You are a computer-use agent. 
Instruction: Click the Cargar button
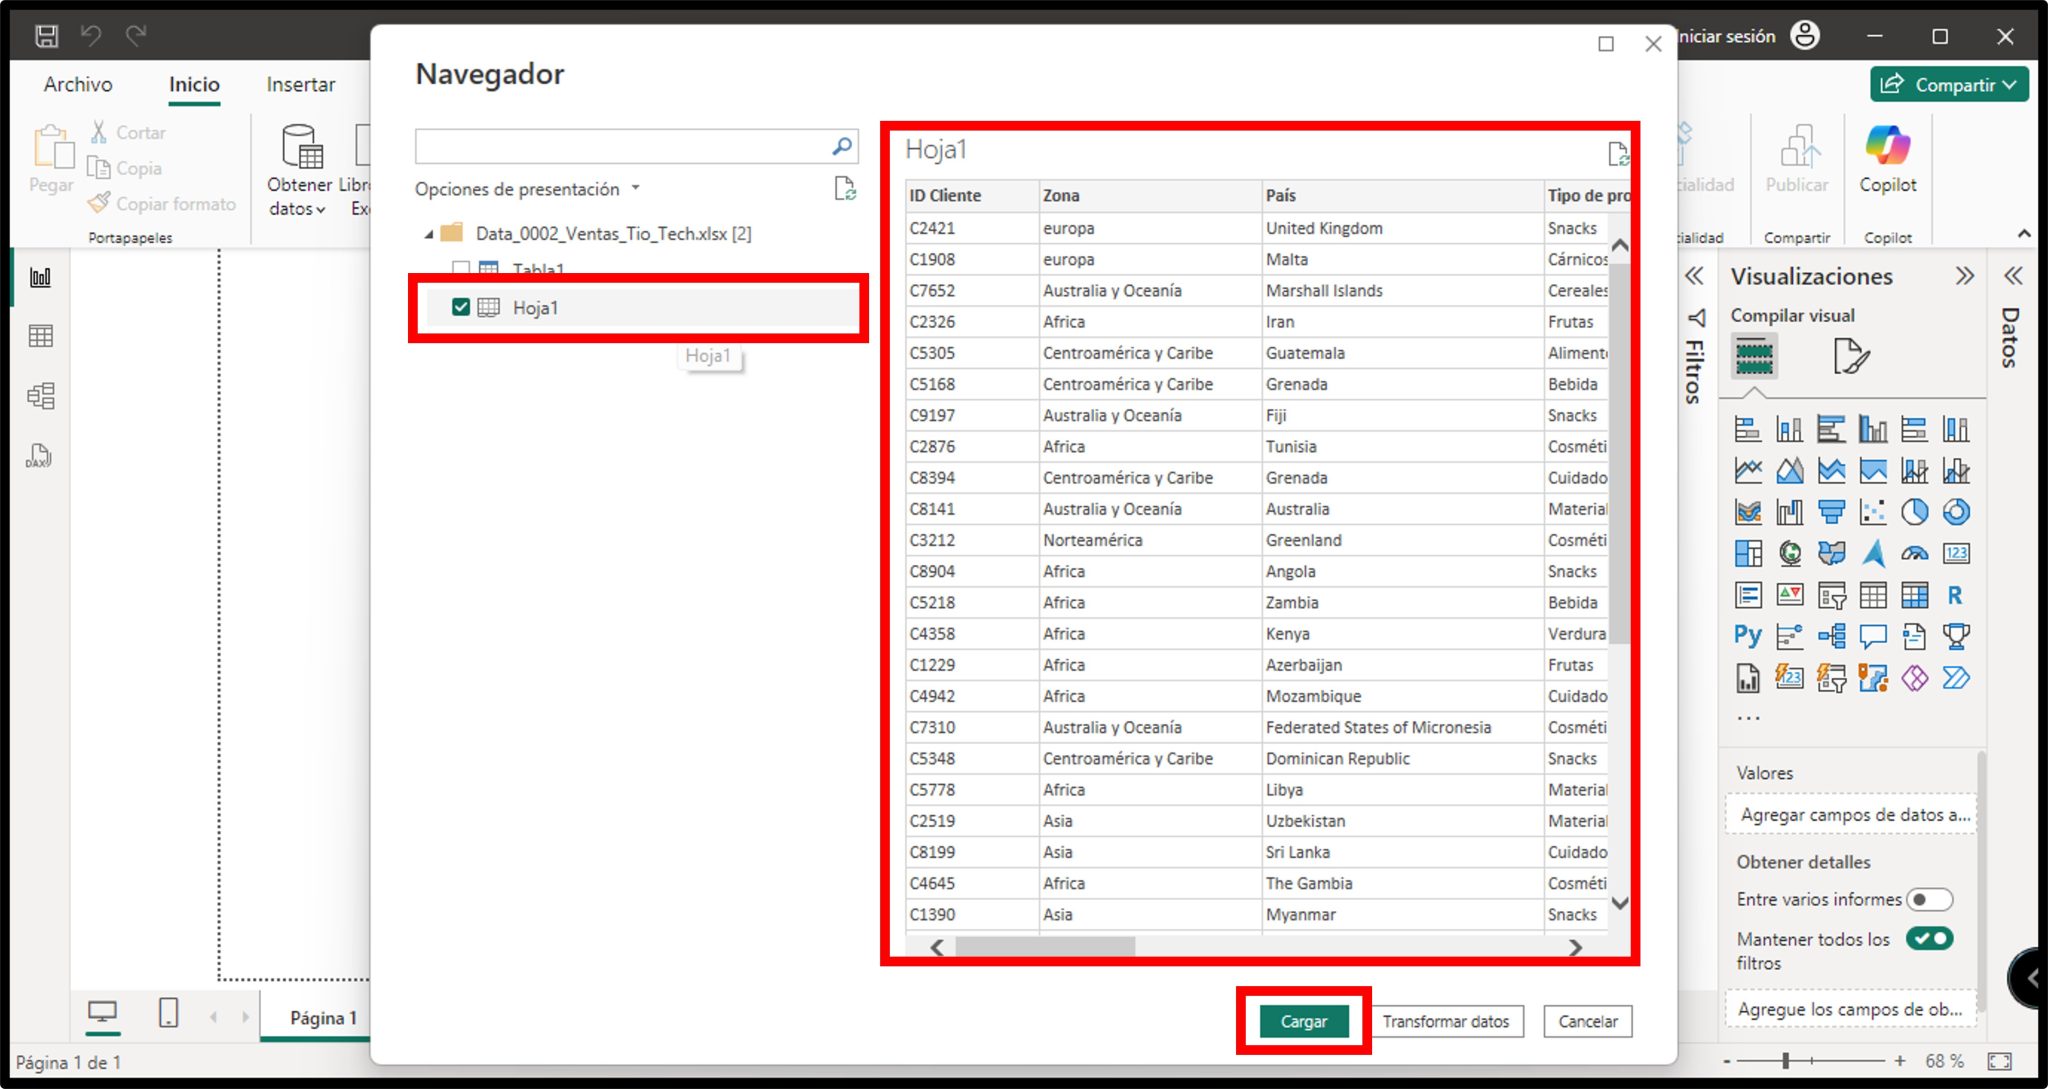pyautogui.click(x=1303, y=1021)
